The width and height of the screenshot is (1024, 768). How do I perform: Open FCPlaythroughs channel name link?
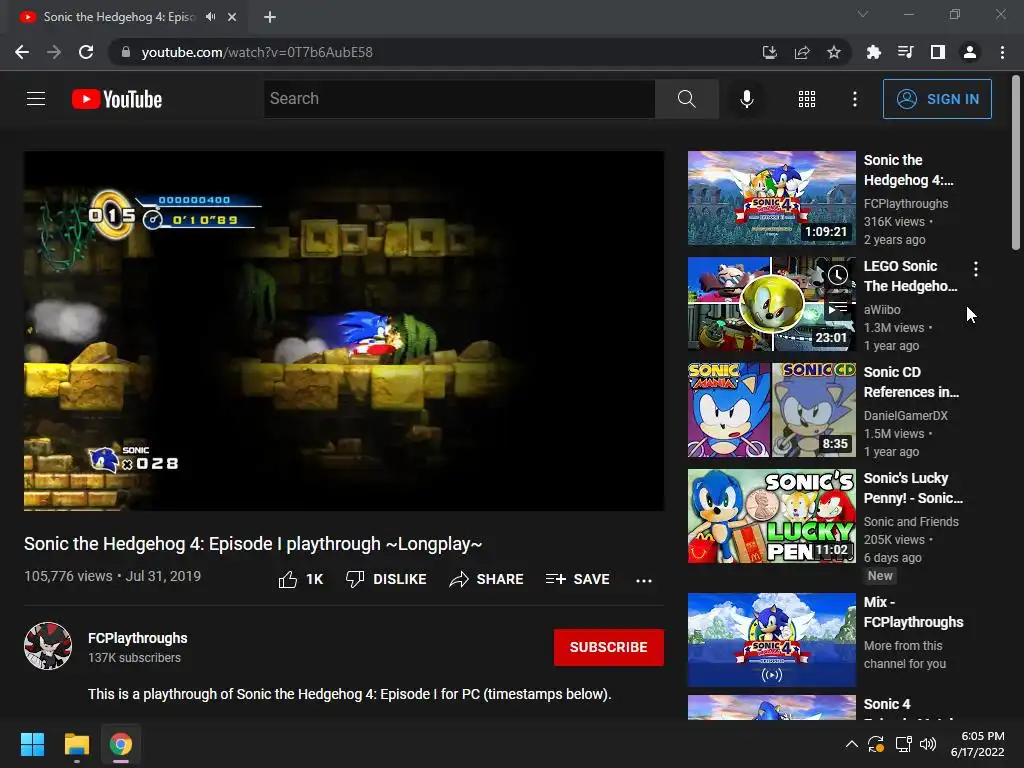(138, 638)
